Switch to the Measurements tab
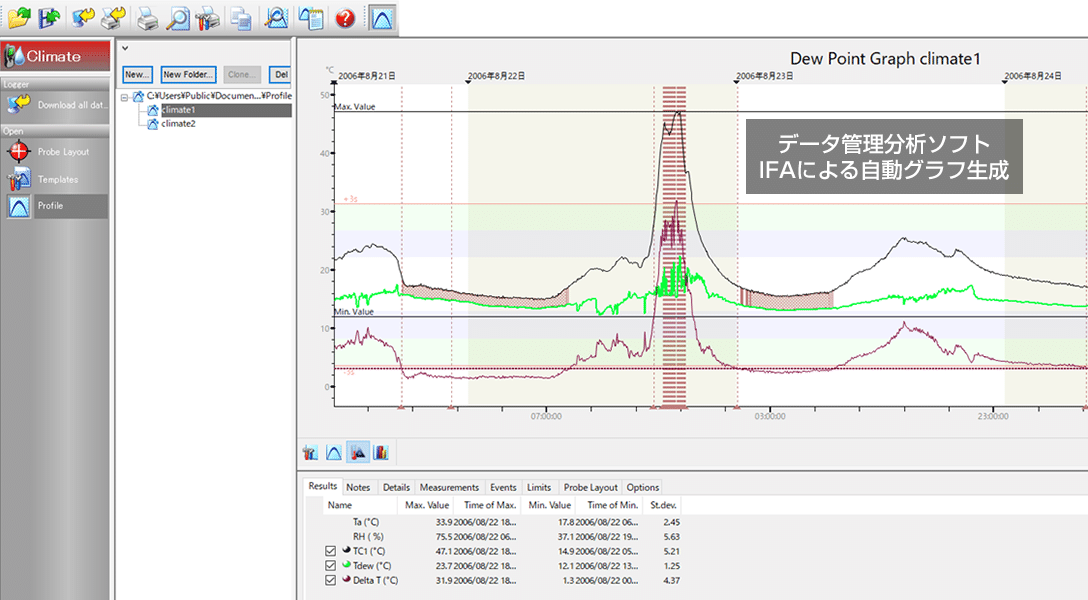The image size is (1088, 600). (x=449, y=487)
